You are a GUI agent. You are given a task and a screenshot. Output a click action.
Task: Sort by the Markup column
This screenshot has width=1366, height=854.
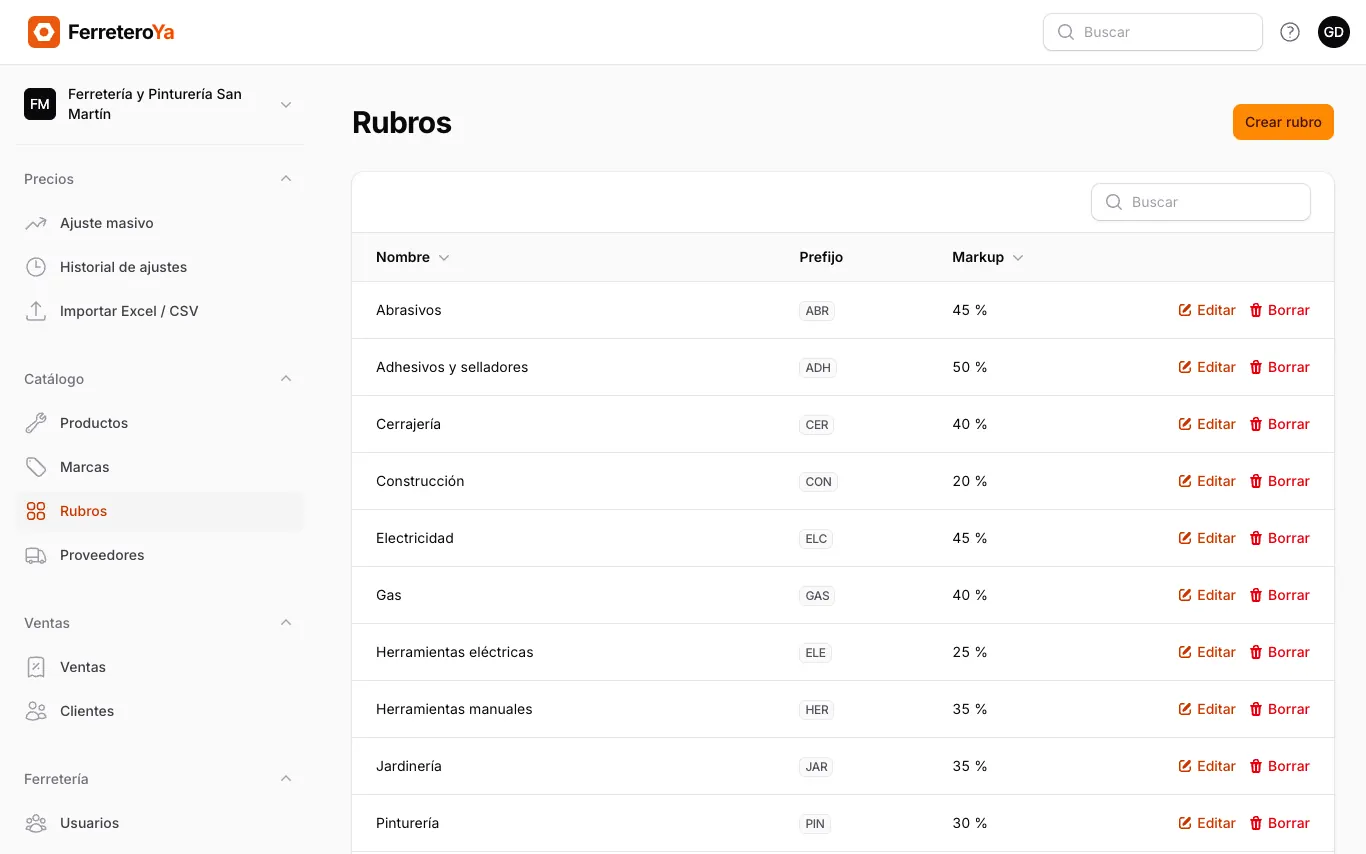pos(988,257)
